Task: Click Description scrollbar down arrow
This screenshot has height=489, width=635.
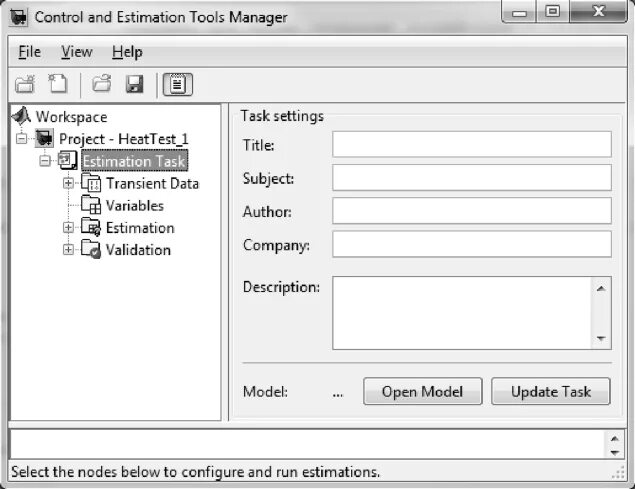Action: [x=601, y=338]
